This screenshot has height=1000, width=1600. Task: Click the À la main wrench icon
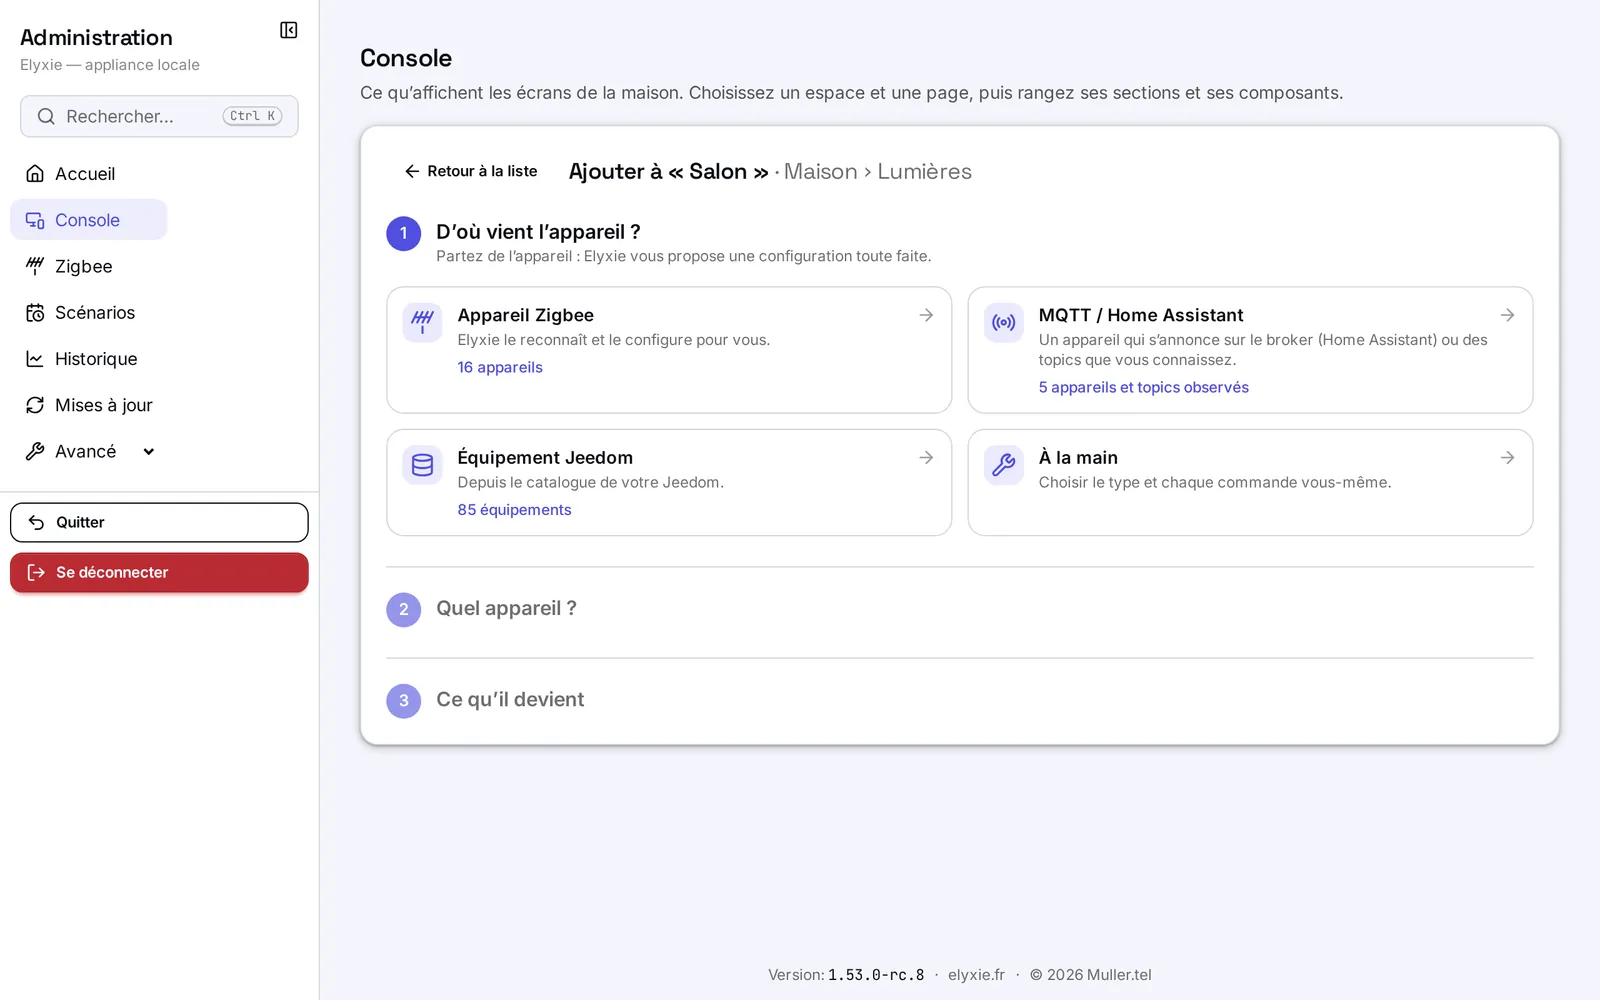click(1003, 465)
